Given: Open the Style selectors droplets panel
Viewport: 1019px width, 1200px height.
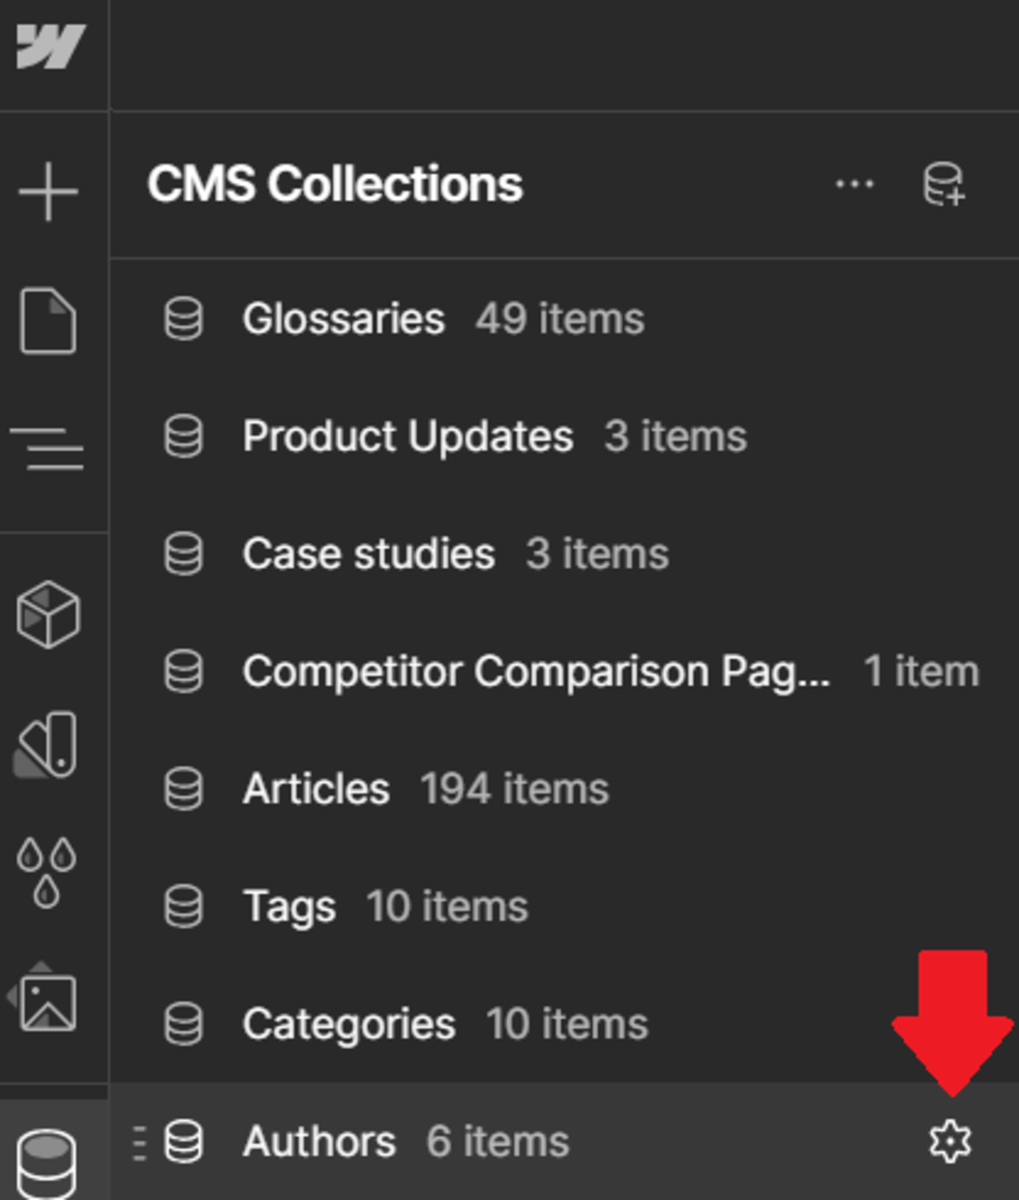Looking at the screenshot, I should pyautogui.click(x=47, y=871).
